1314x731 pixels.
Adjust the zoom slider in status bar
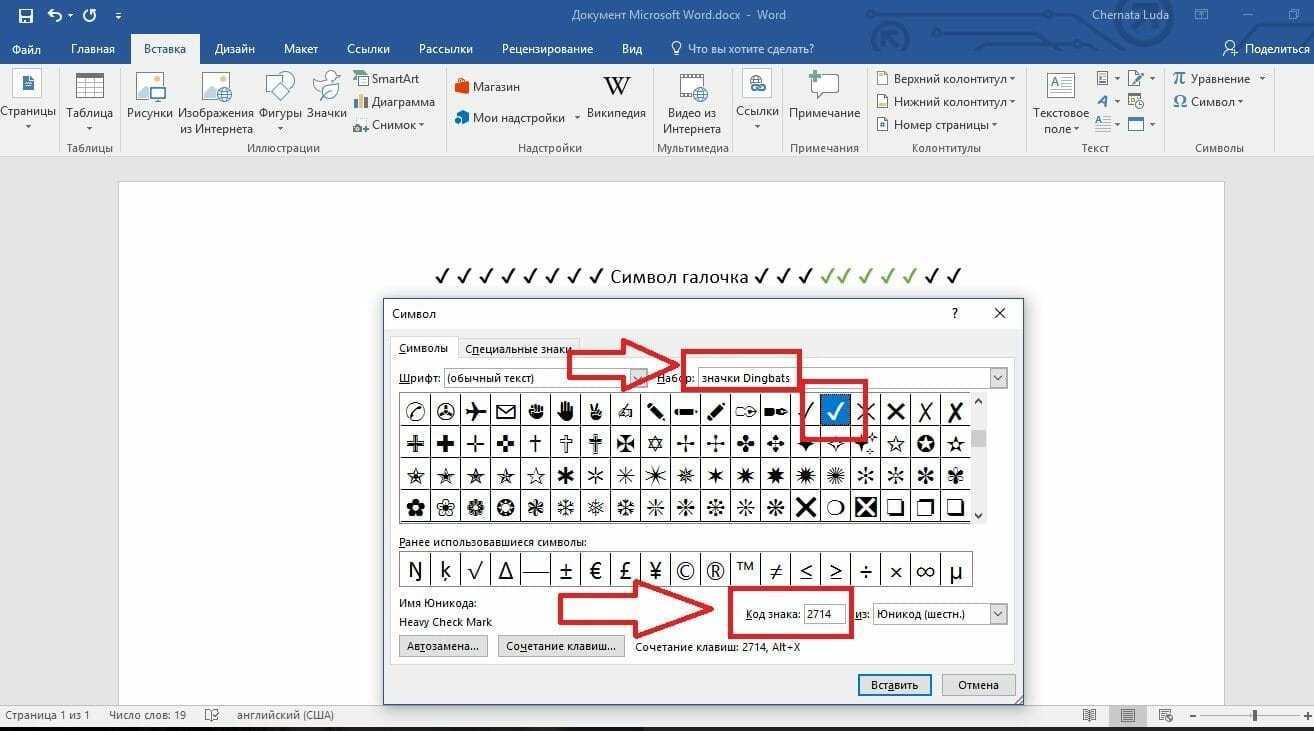tap(1254, 715)
